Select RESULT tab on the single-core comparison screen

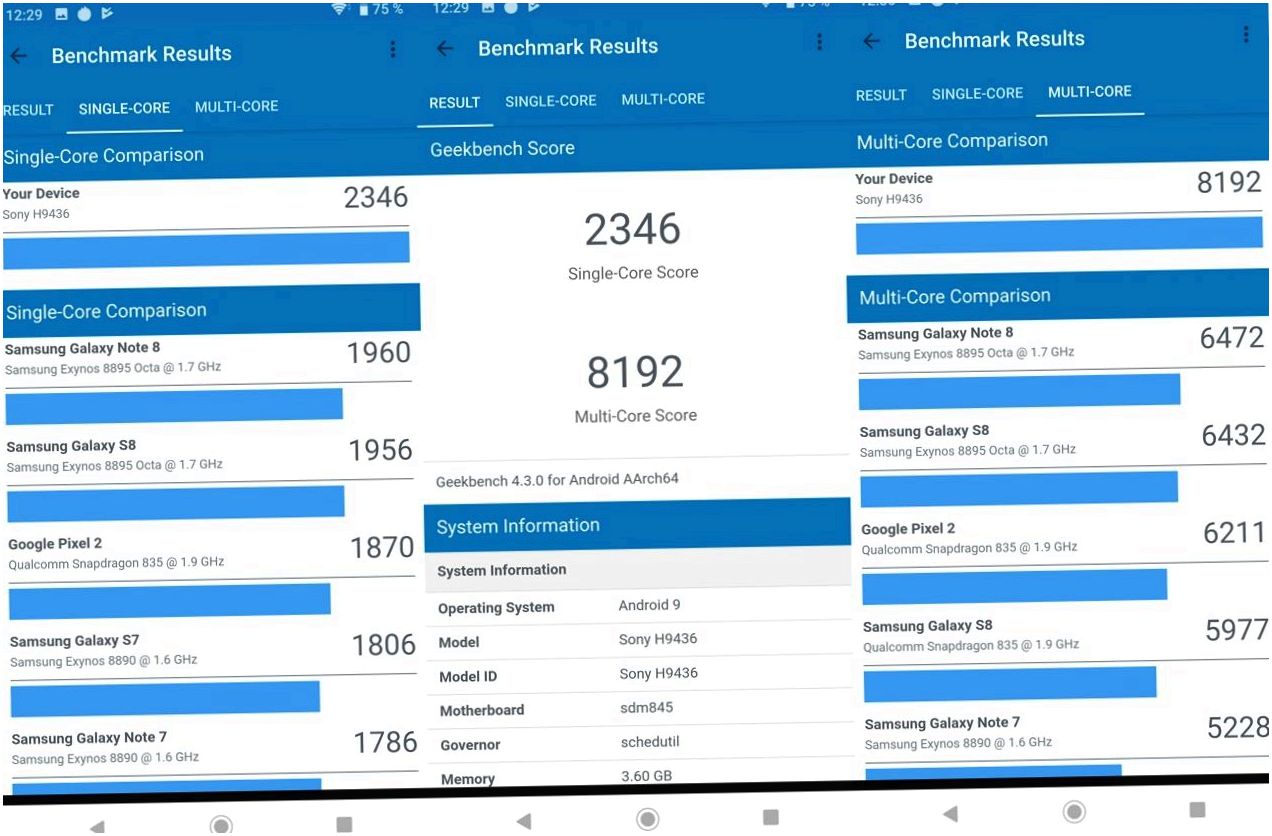pyautogui.click(x=28, y=110)
